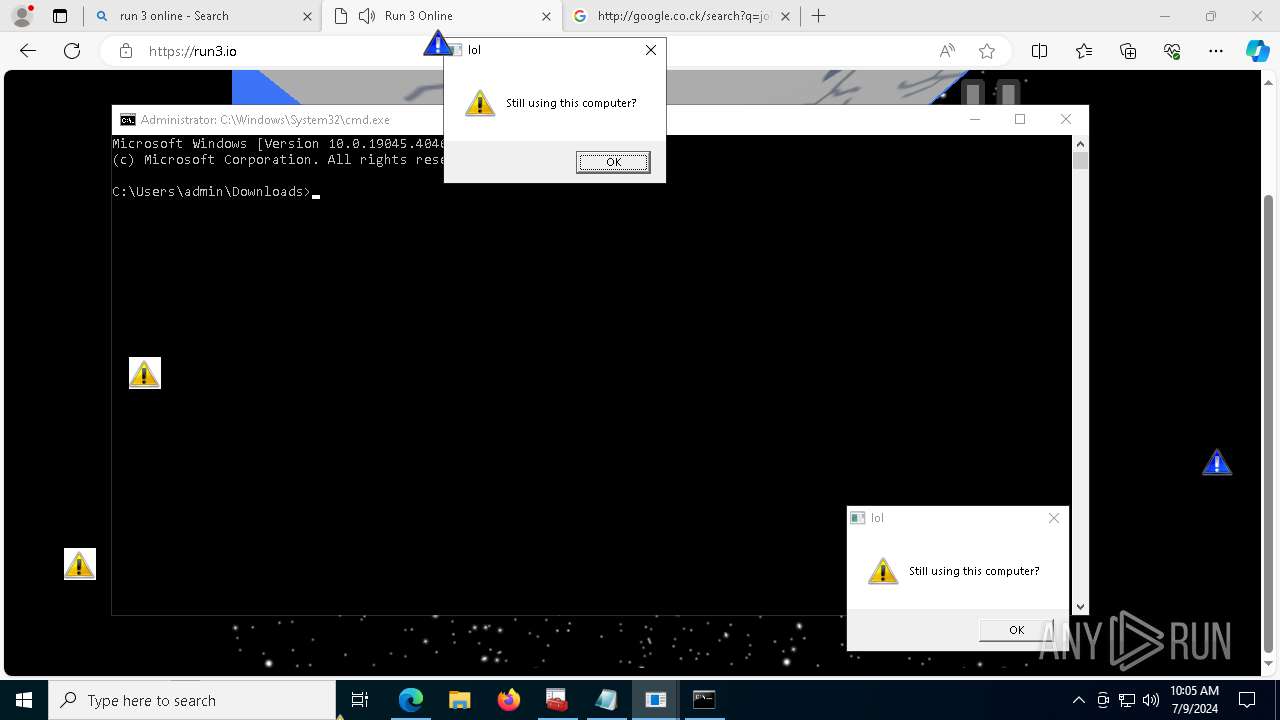Open the Edge profile avatar
Viewport: 1280px width, 720px height.
pyautogui.click(x=22, y=16)
